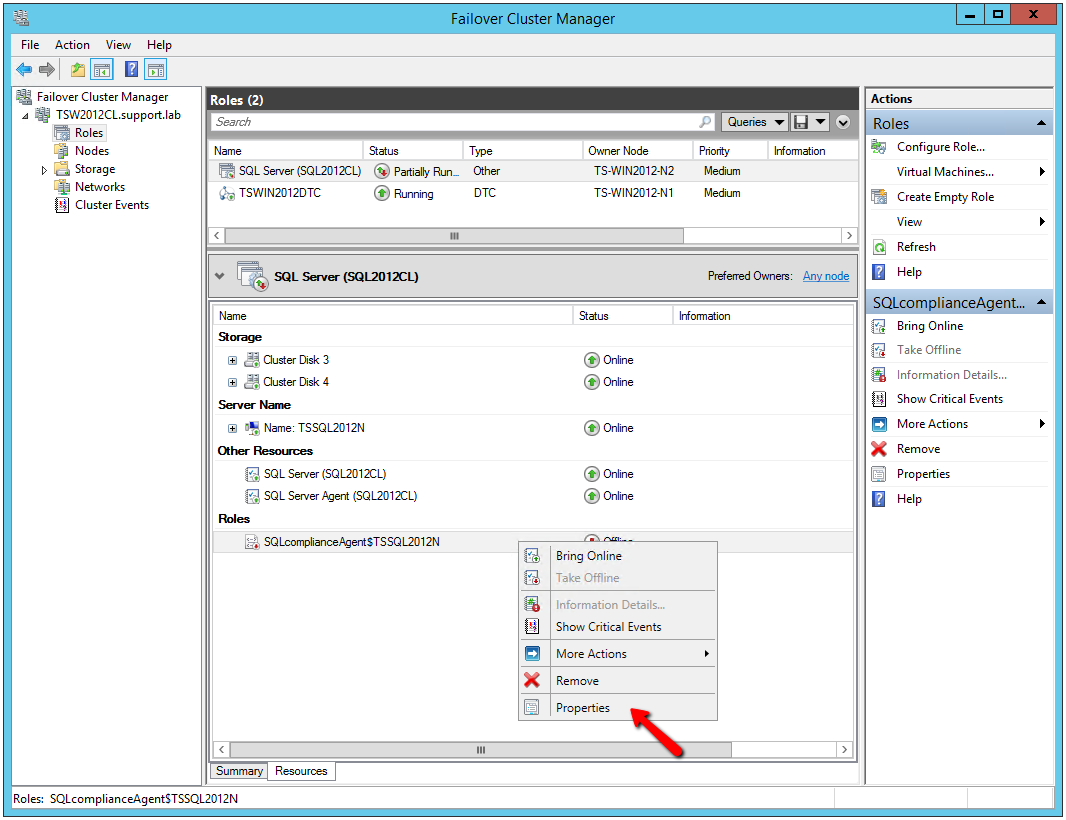Click the Forward arrow toolbar icon
This screenshot has width=1066, height=820.
47,69
